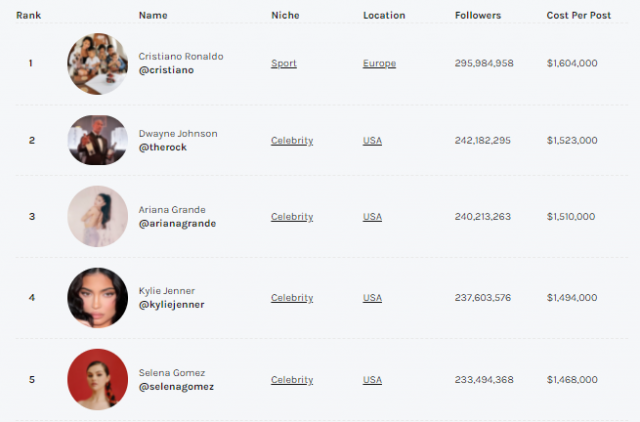Image resolution: width=640 pixels, height=422 pixels.
Task: Open Celebrity niche for Dwayne Johnson
Action: click(292, 140)
